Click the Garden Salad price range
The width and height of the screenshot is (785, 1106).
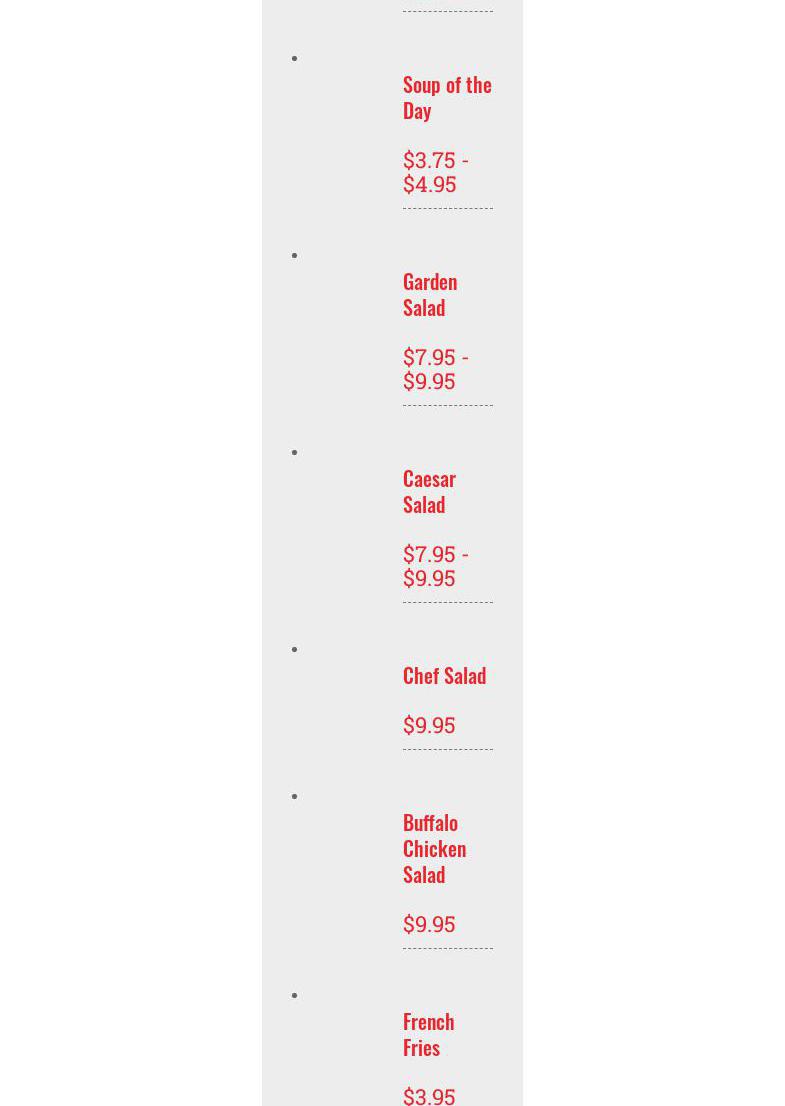coord(435,369)
